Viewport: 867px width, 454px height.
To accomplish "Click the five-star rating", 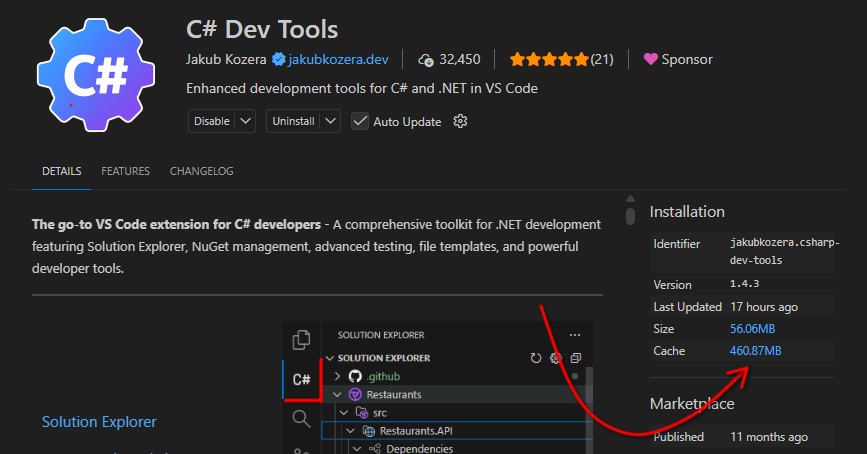I will [x=549, y=59].
